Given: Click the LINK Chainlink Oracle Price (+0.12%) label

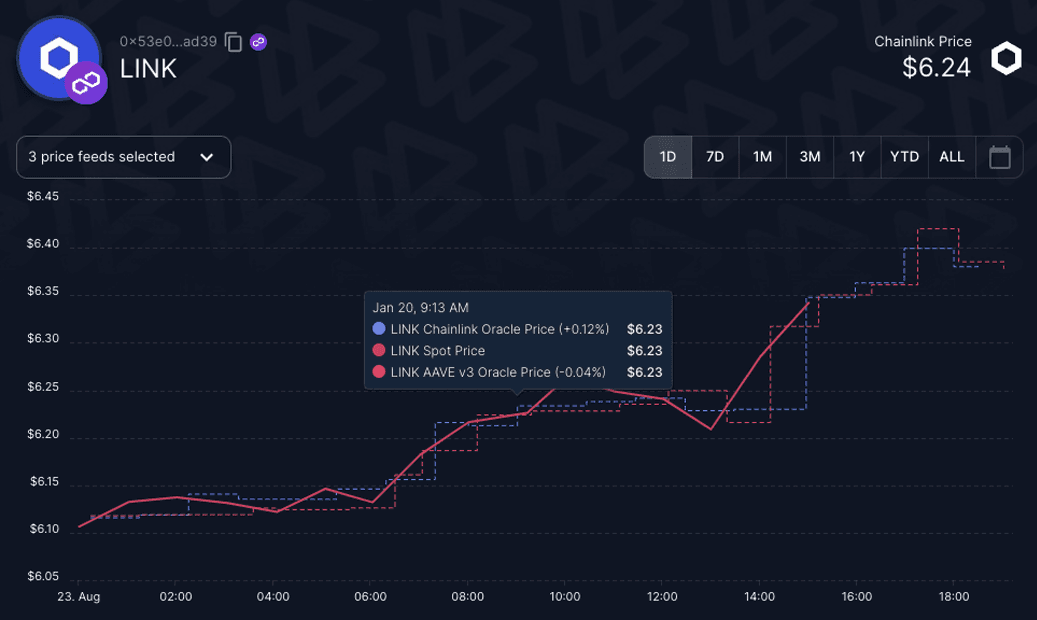Looking at the screenshot, I should pyautogui.click(x=500, y=329).
